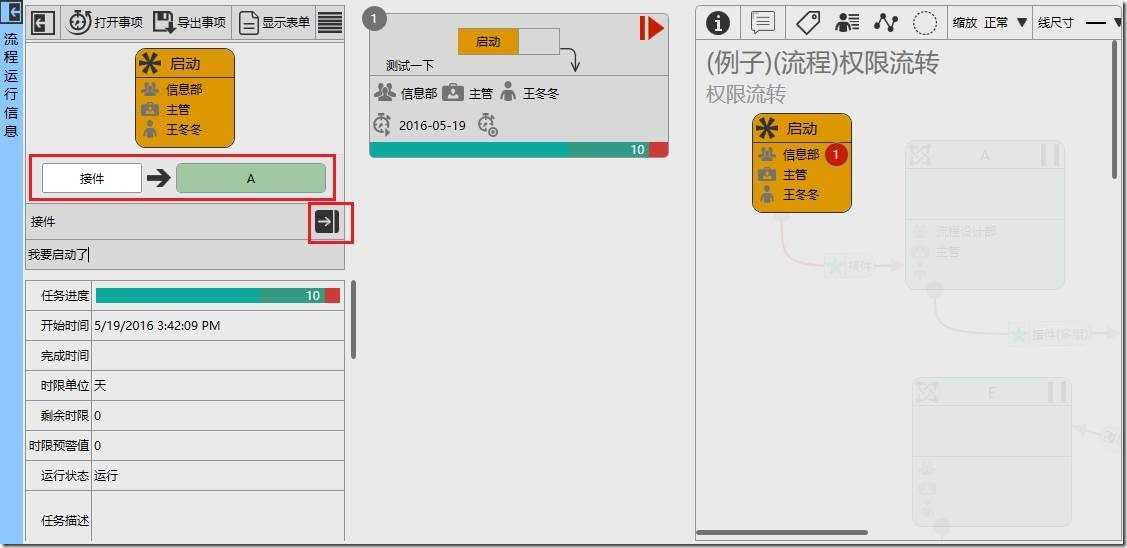Open the striped list menu icon after 显示表单
The image size is (1127, 548).
[x=330, y=22]
